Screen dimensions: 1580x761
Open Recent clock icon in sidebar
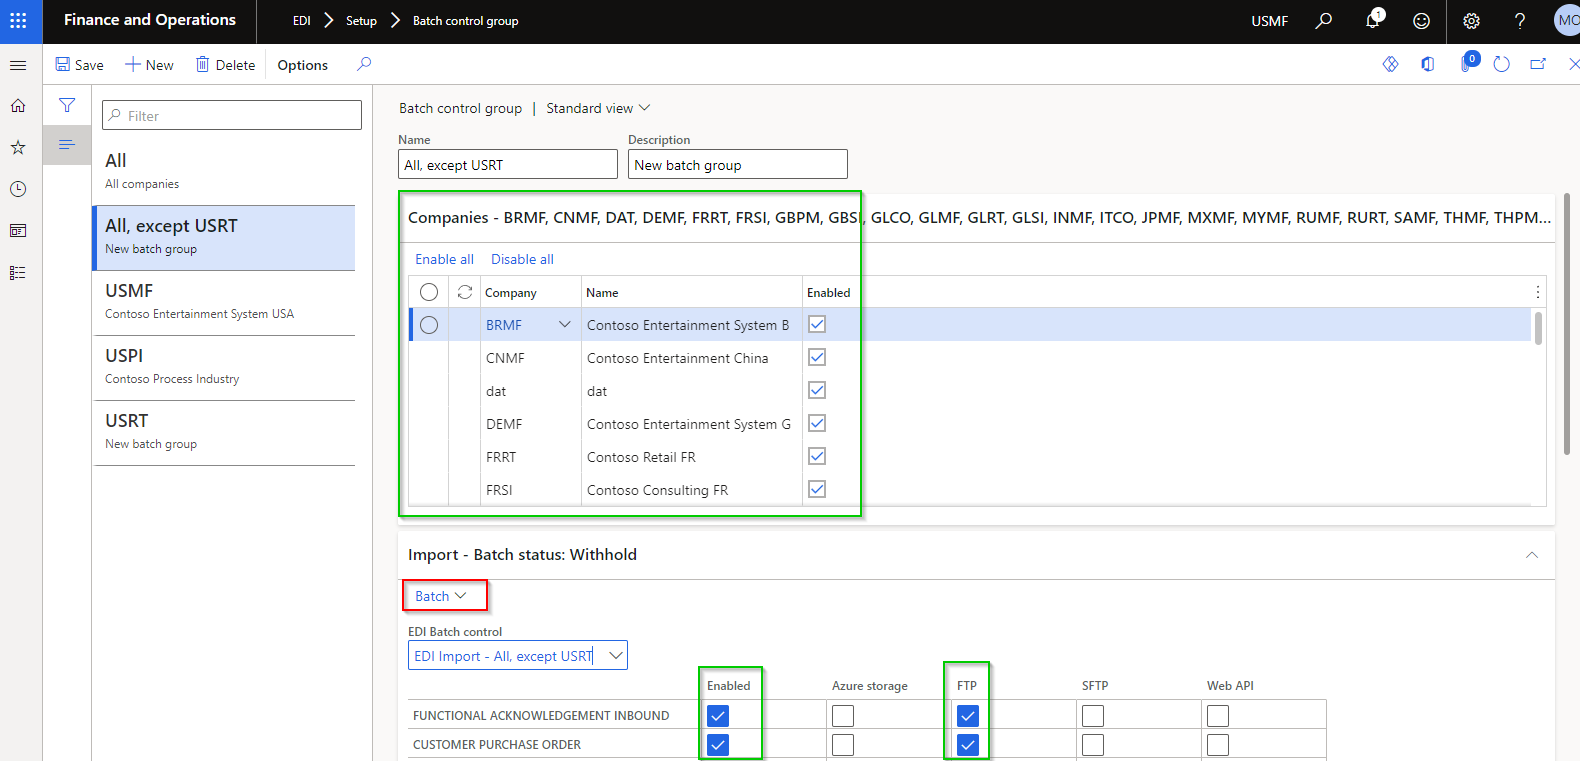(18, 189)
